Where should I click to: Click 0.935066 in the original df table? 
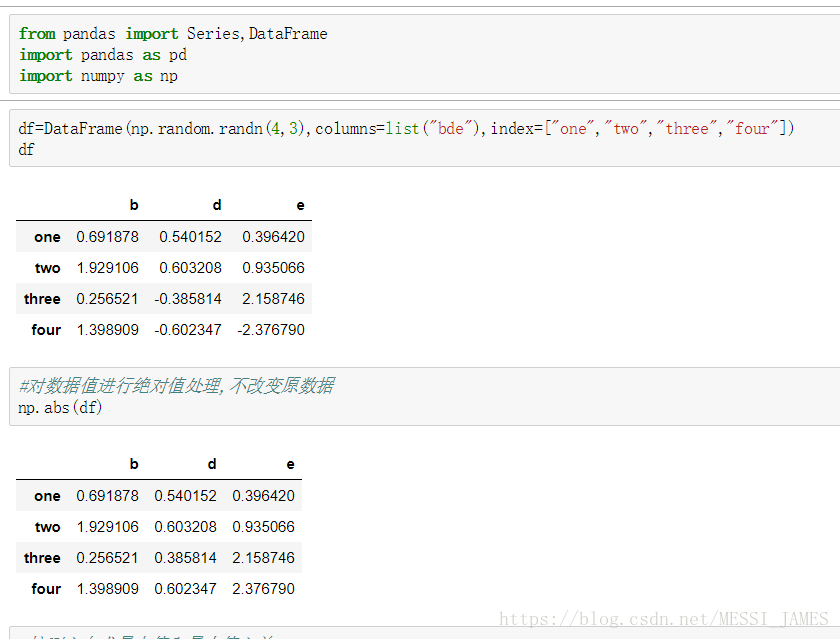tap(273, 268)
